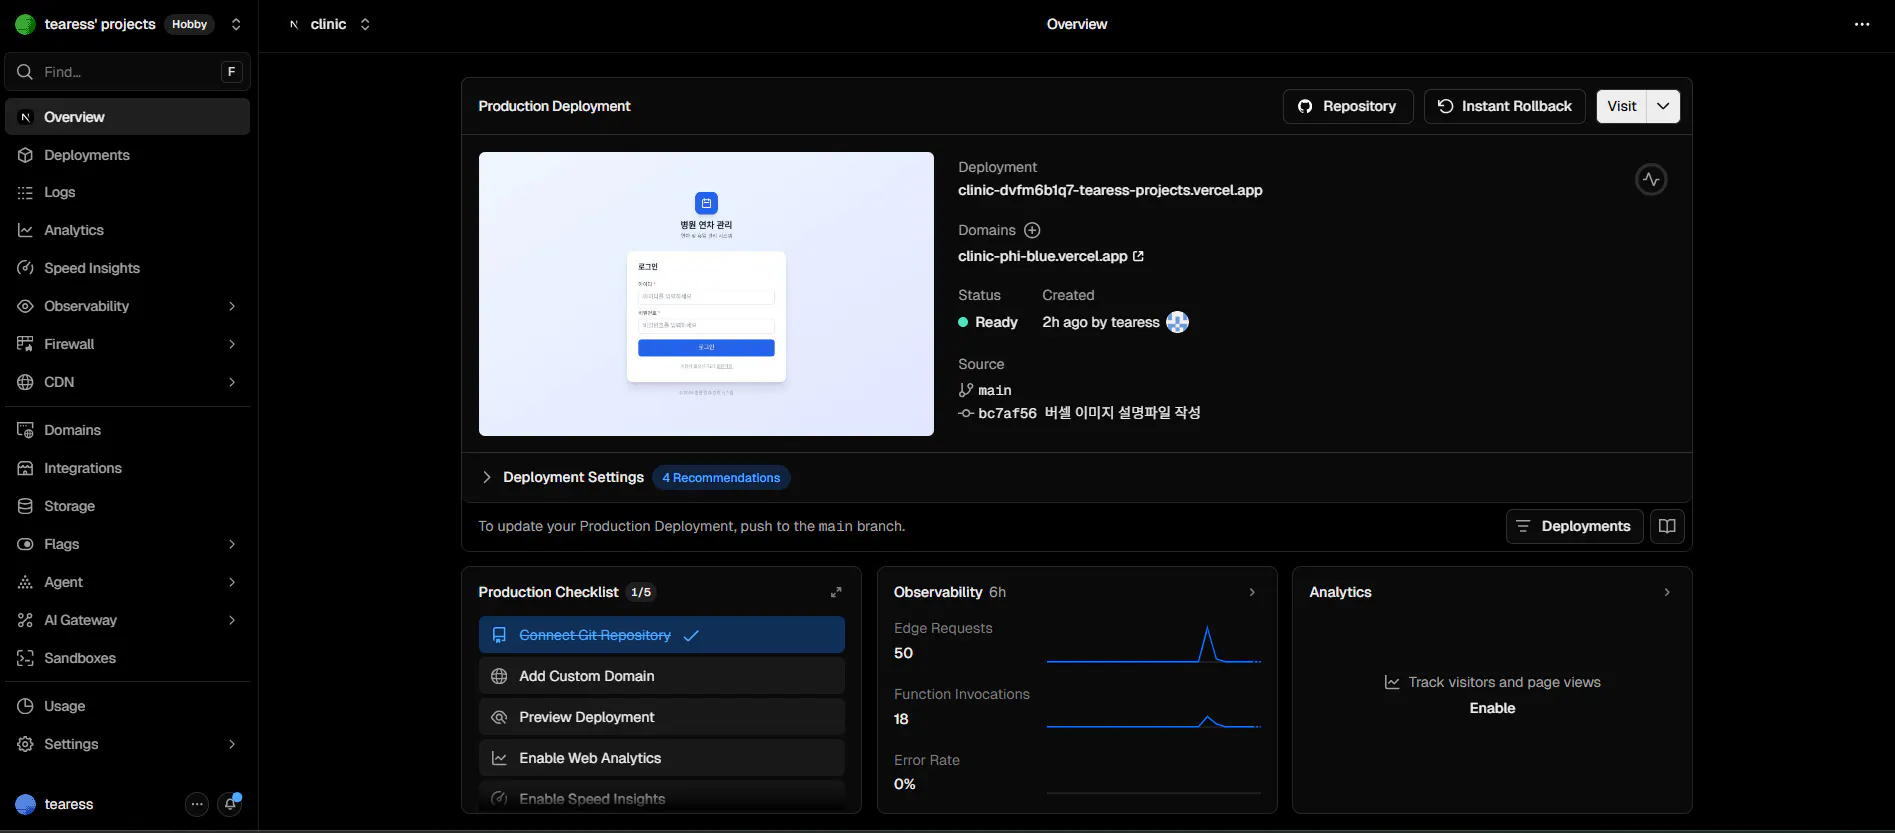
Task: Go to Deployments in the sidebar
Action: pos(127,155)
